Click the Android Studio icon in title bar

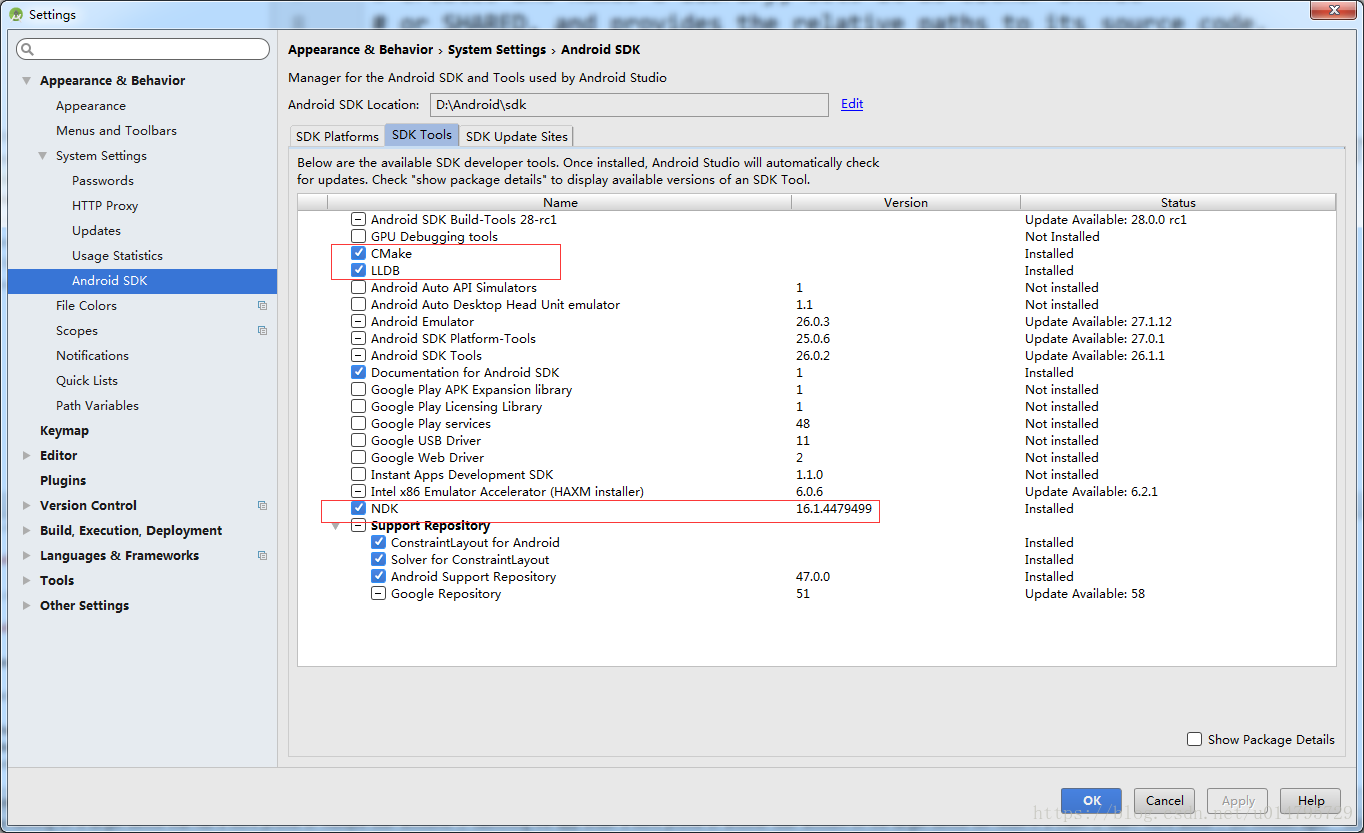point(15,14)
